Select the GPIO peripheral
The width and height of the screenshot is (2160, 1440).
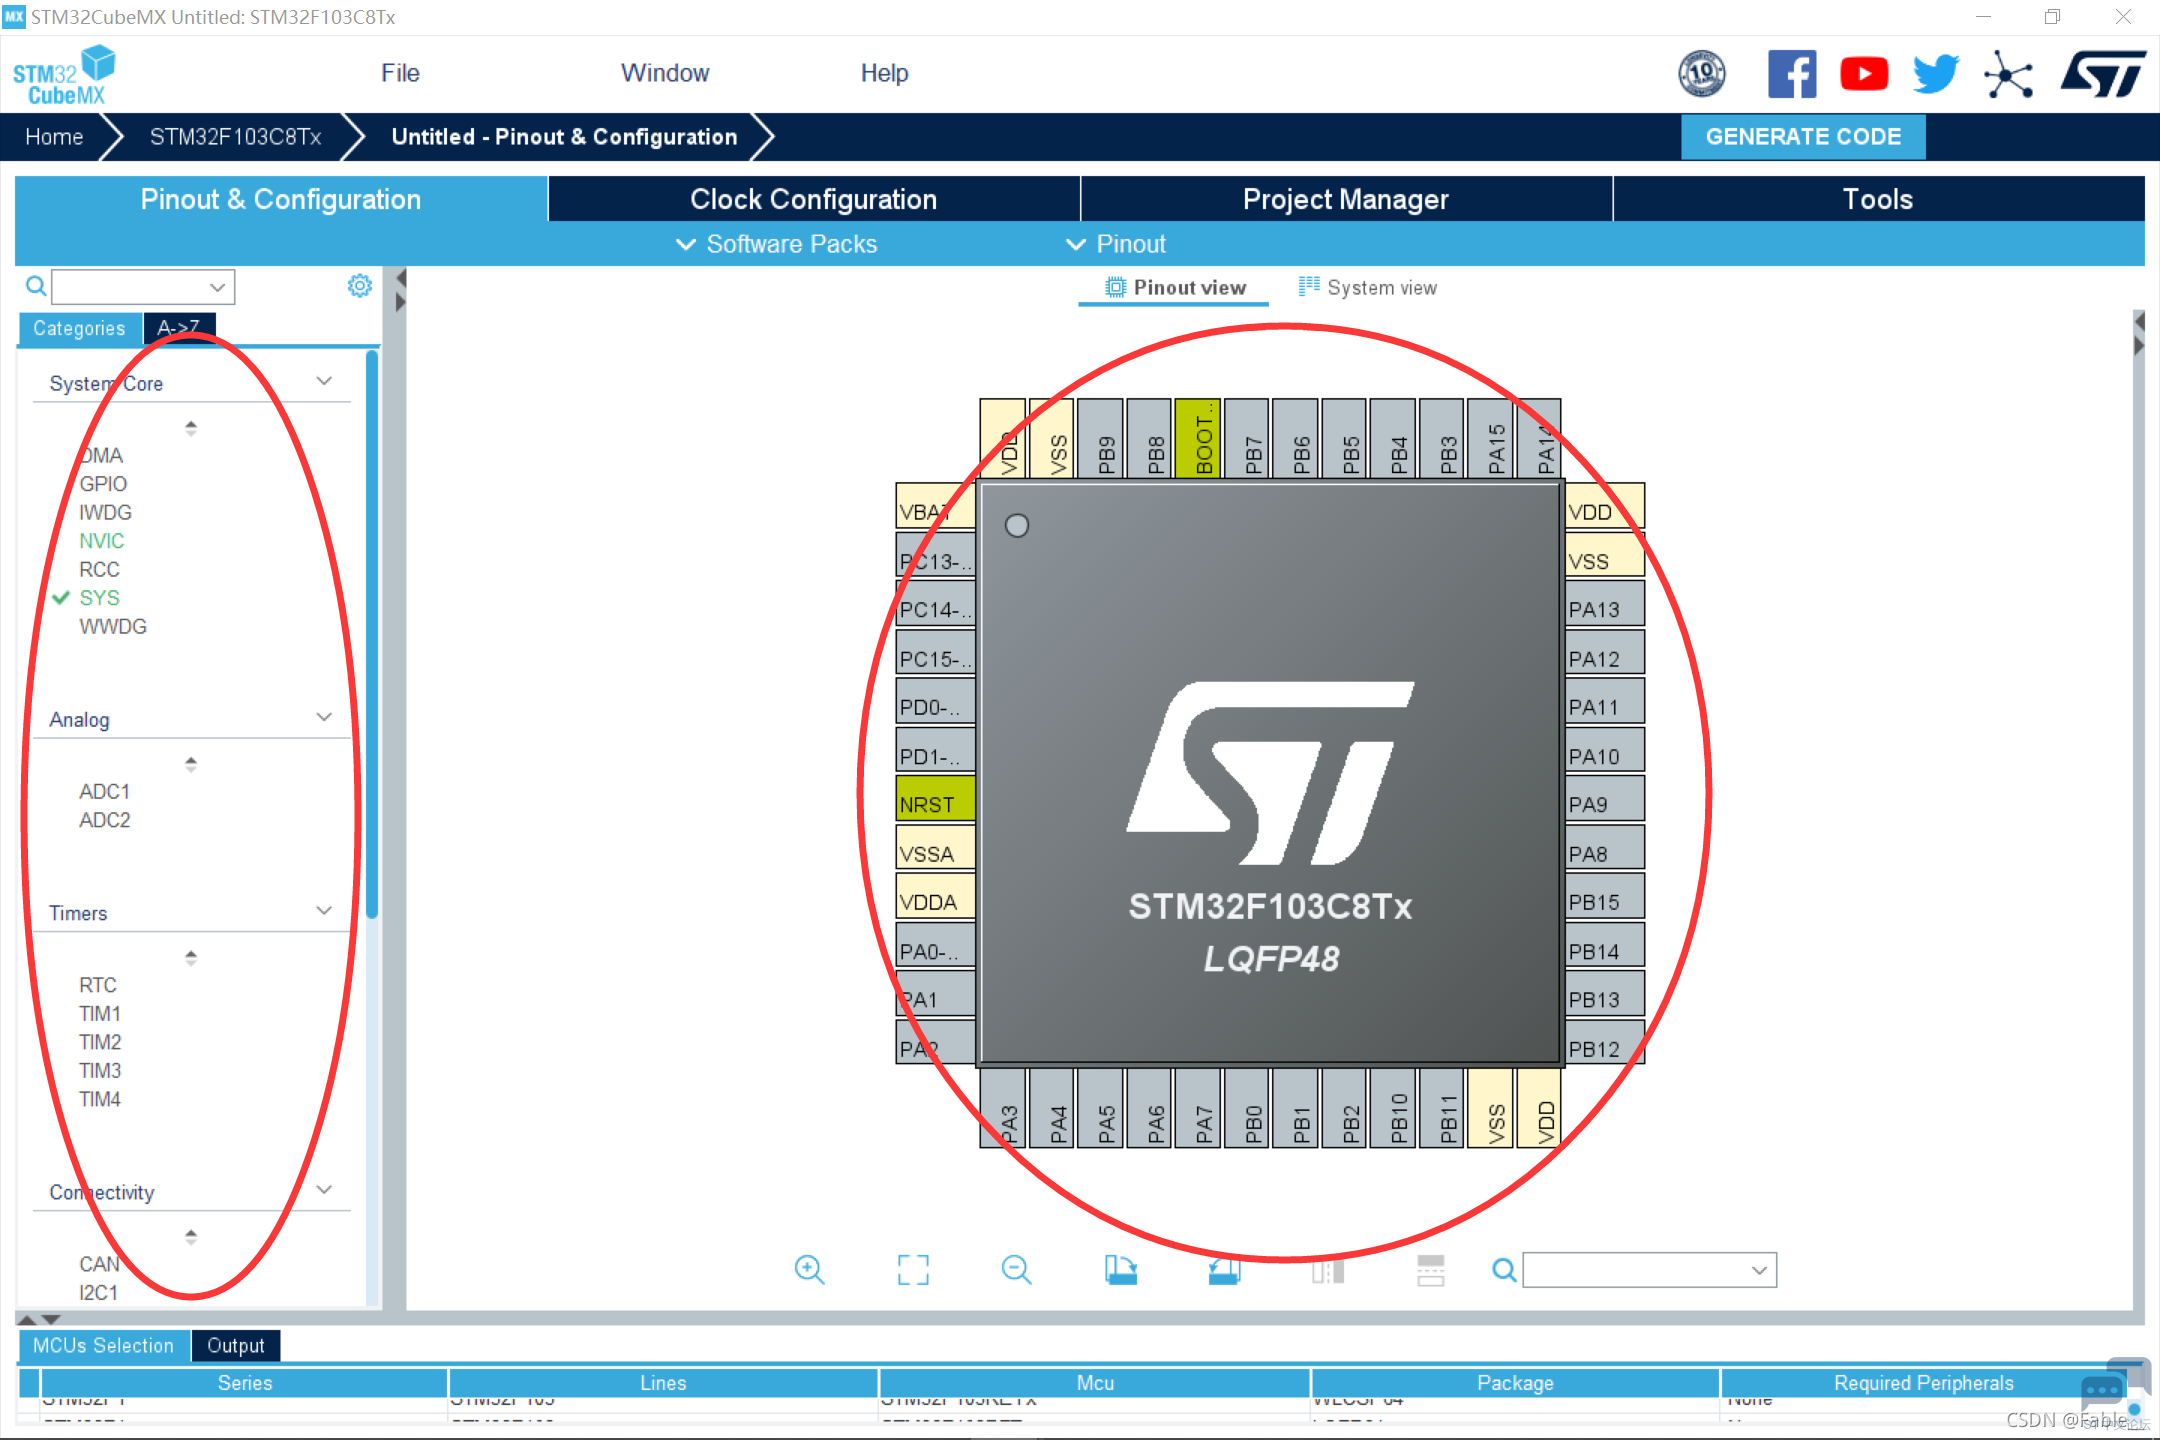tap(103, 484)
